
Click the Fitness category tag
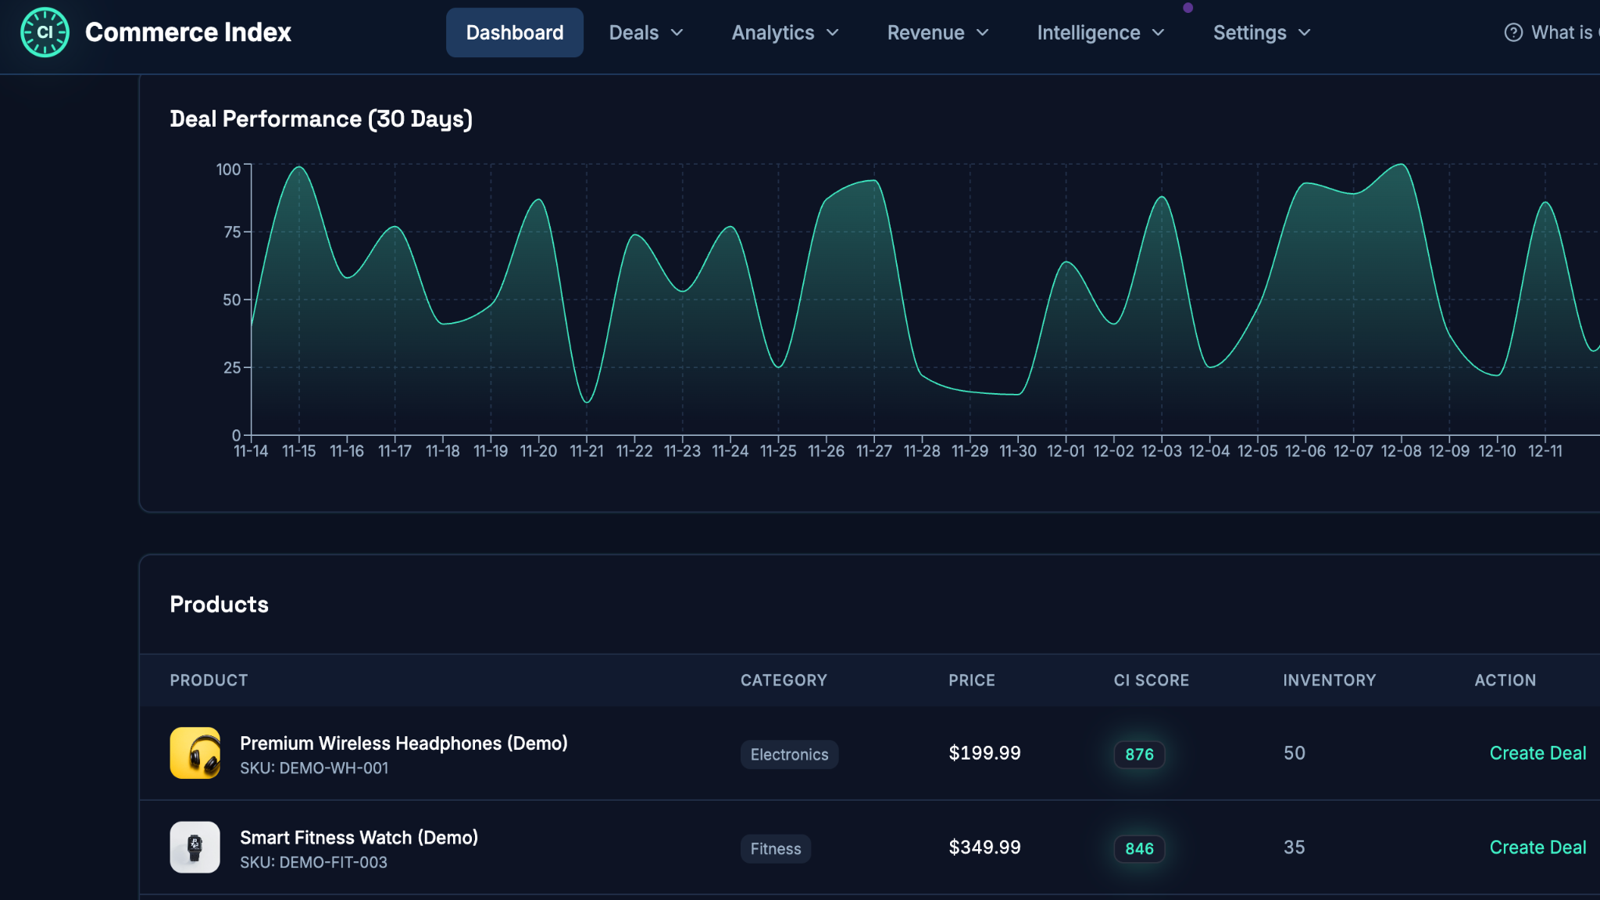(x=775, y=848)
